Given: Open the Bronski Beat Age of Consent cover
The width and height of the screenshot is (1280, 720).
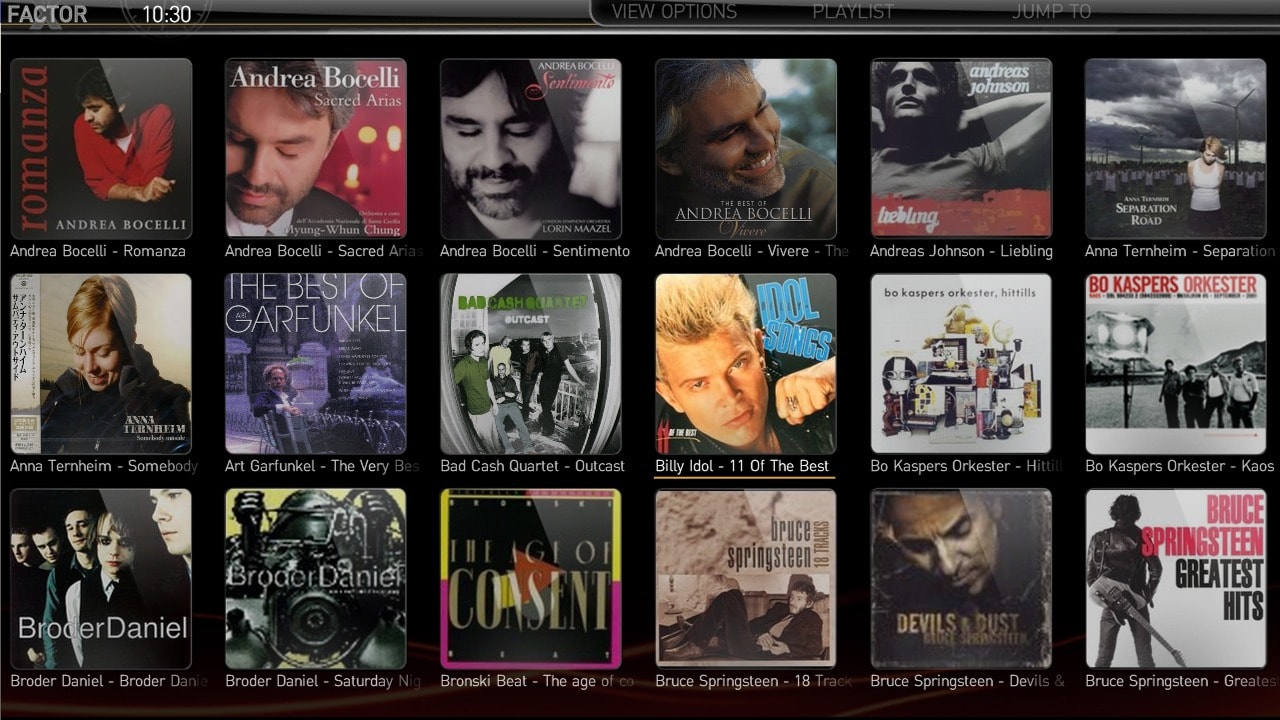Looking at the screenshot, I should coord(531,578).
